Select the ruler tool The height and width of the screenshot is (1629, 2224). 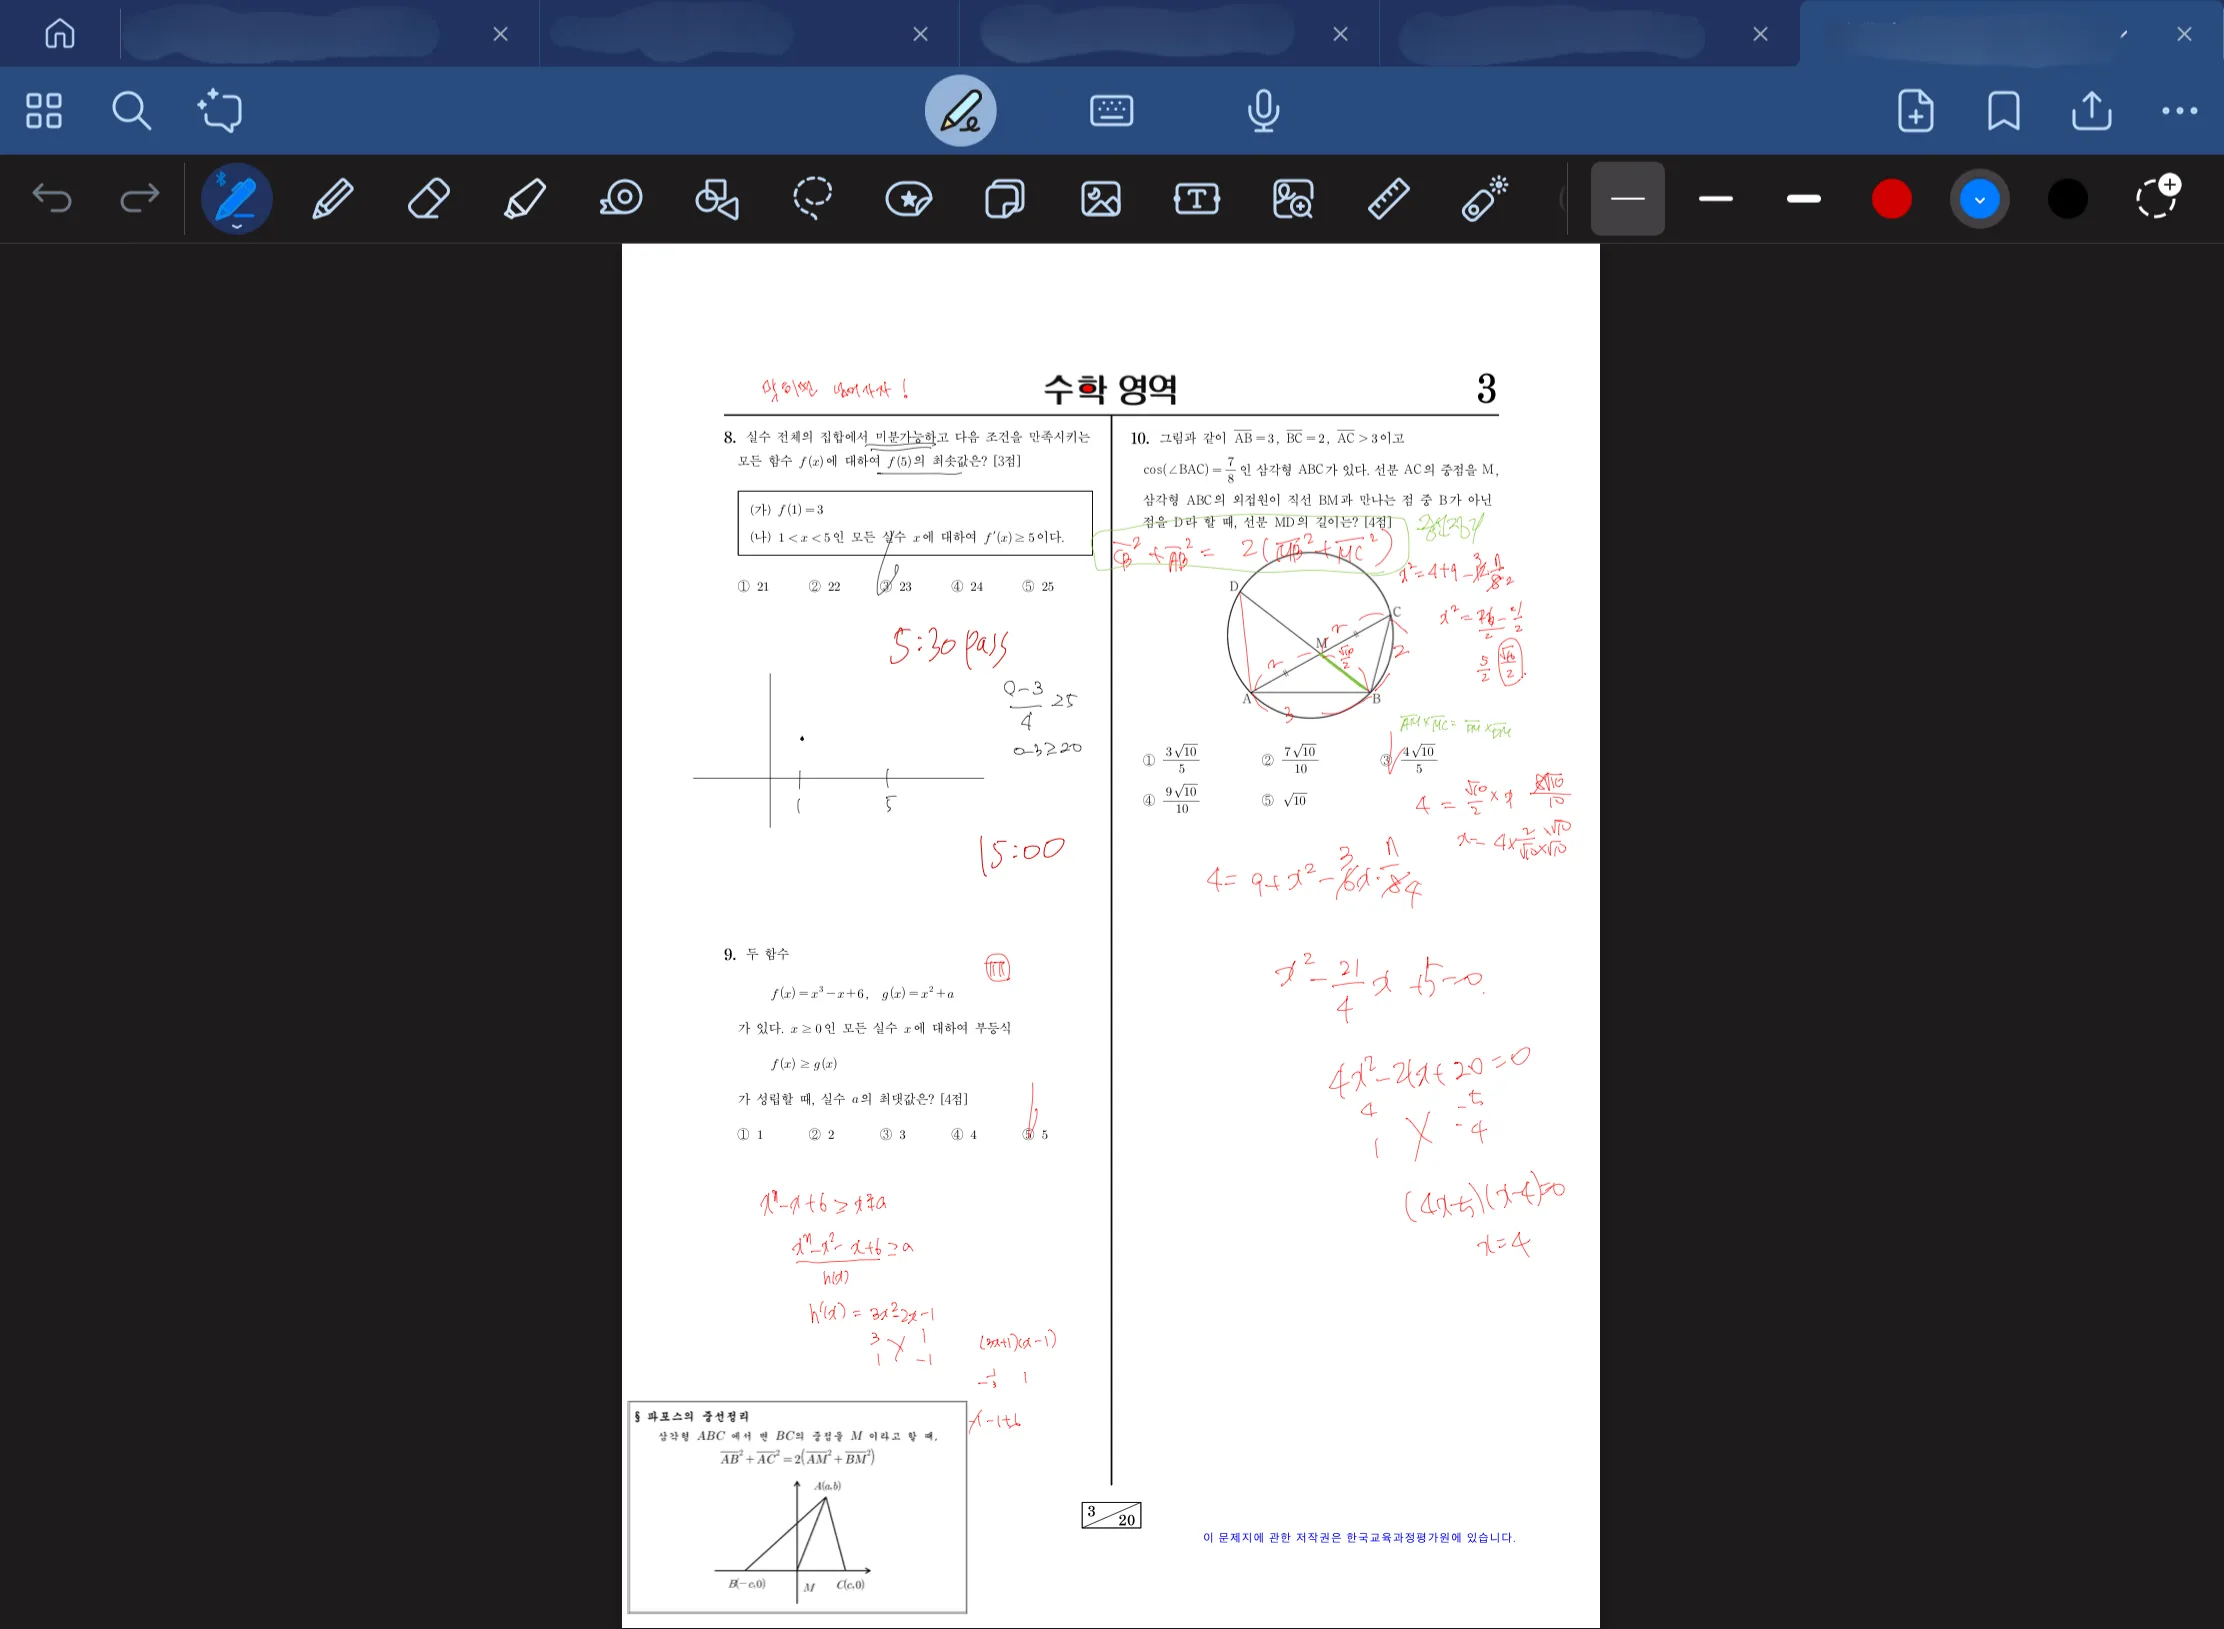pos(1389,199)
